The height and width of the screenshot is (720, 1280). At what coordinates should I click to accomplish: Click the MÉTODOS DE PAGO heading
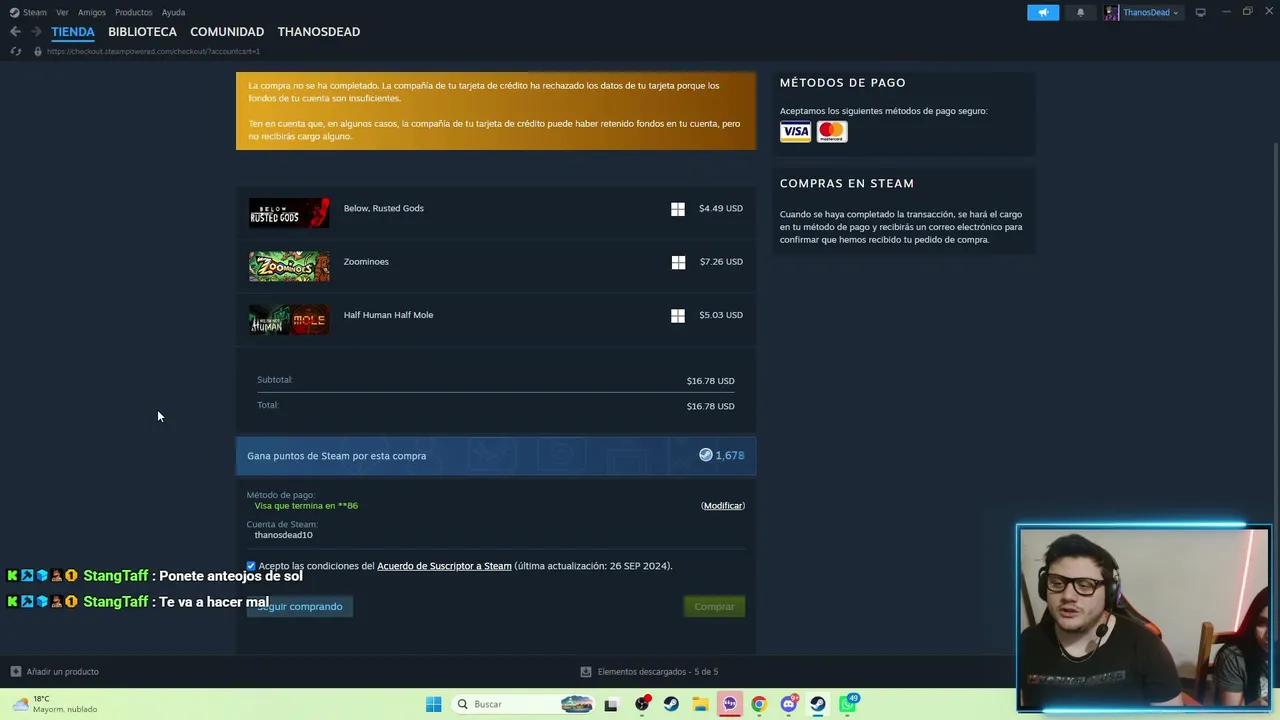(843, 83)
